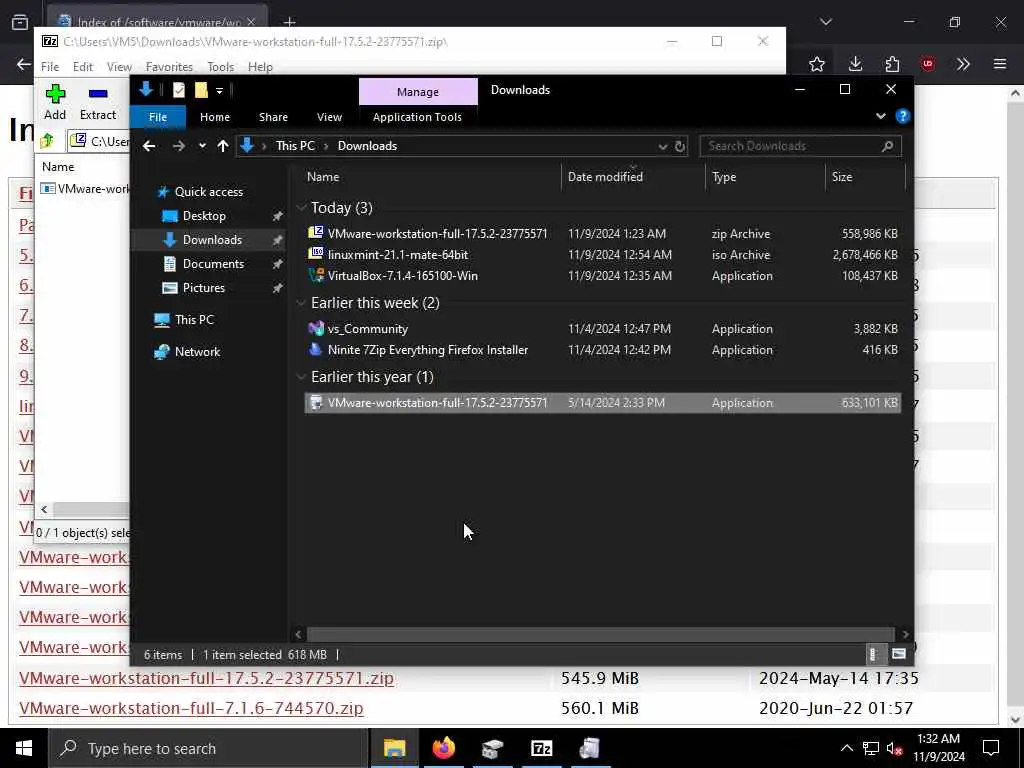Open Help menu in 7-Zip window
The width and height of the screenshot is (1024, 768).
click(260, 67)
